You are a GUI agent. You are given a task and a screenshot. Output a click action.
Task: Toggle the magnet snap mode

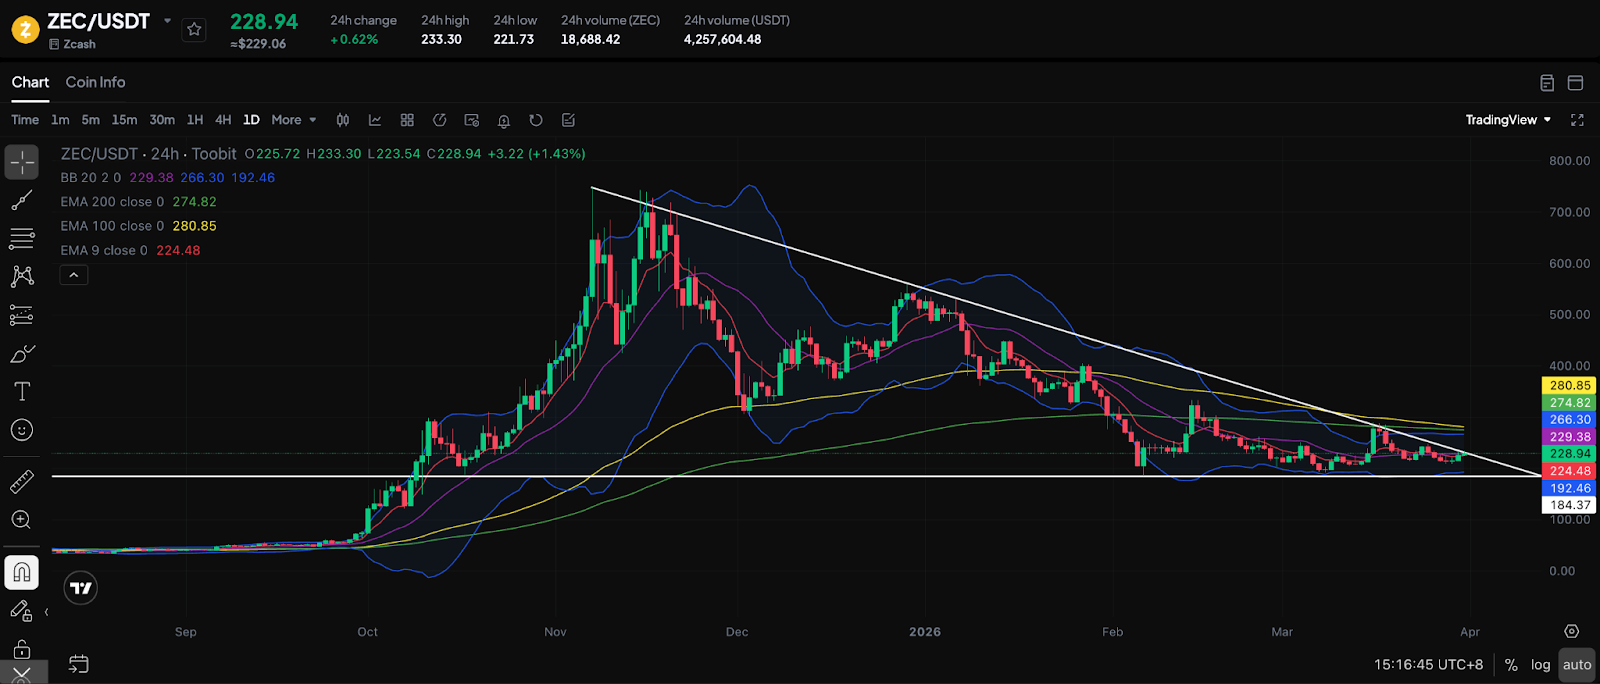coord(22,573)
